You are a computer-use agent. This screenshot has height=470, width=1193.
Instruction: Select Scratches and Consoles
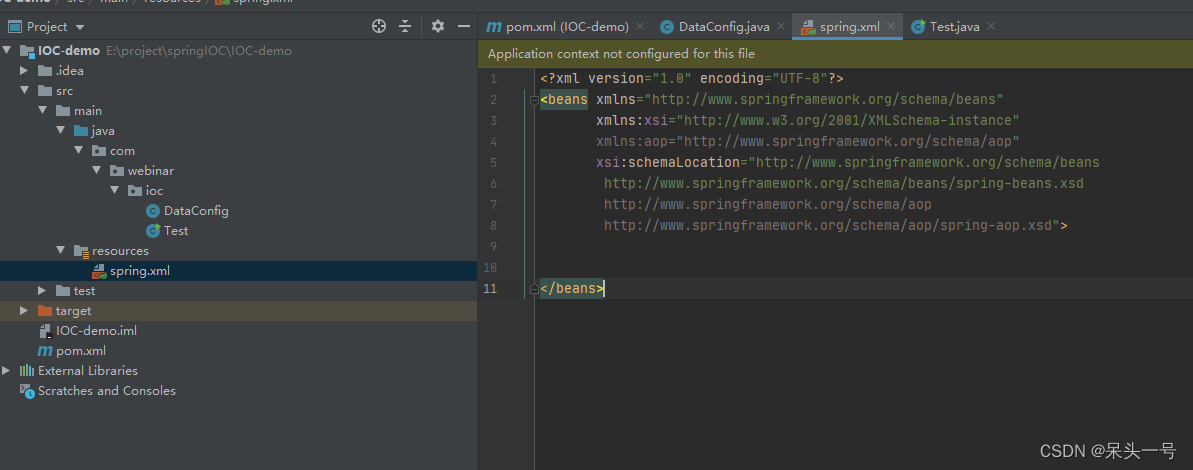point(107,390)
